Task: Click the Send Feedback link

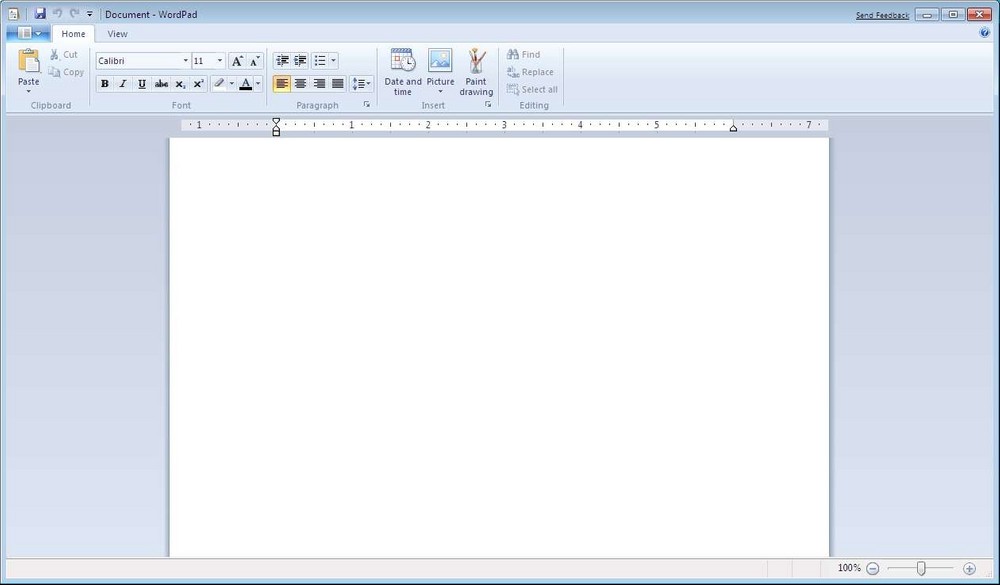Action: coord(882,15)
